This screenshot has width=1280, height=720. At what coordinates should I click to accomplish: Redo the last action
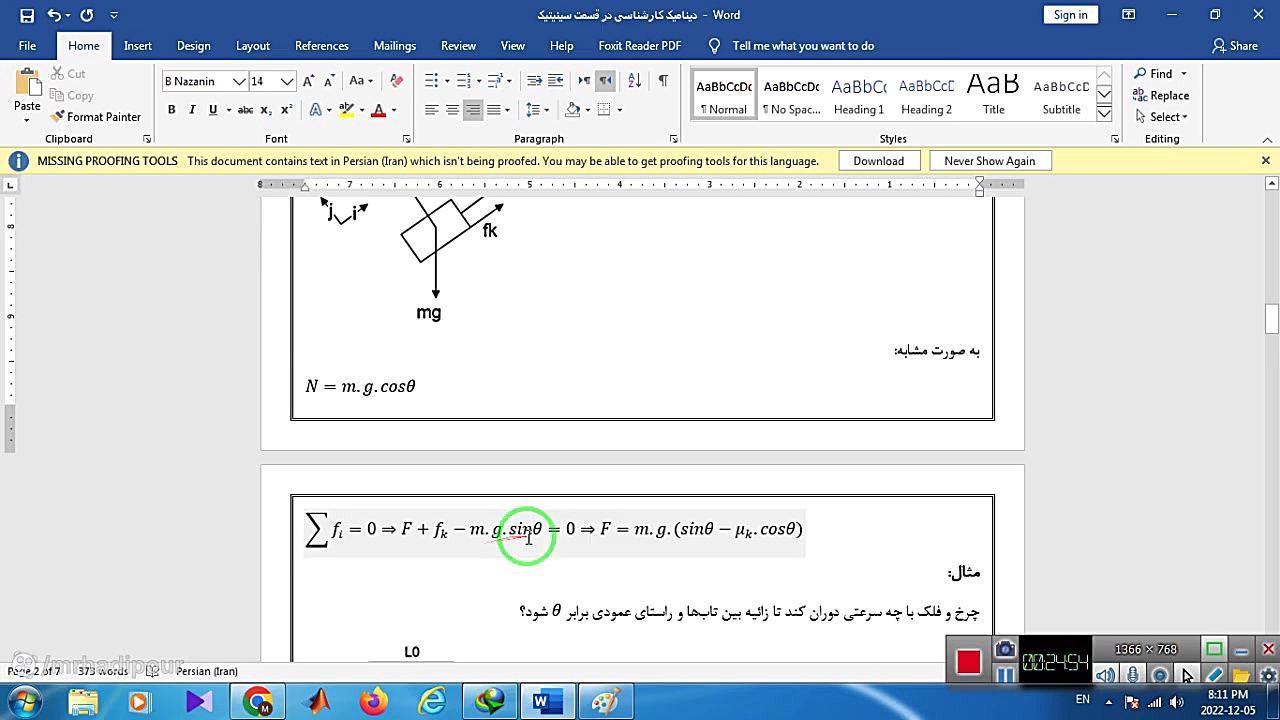coord(86,15)
